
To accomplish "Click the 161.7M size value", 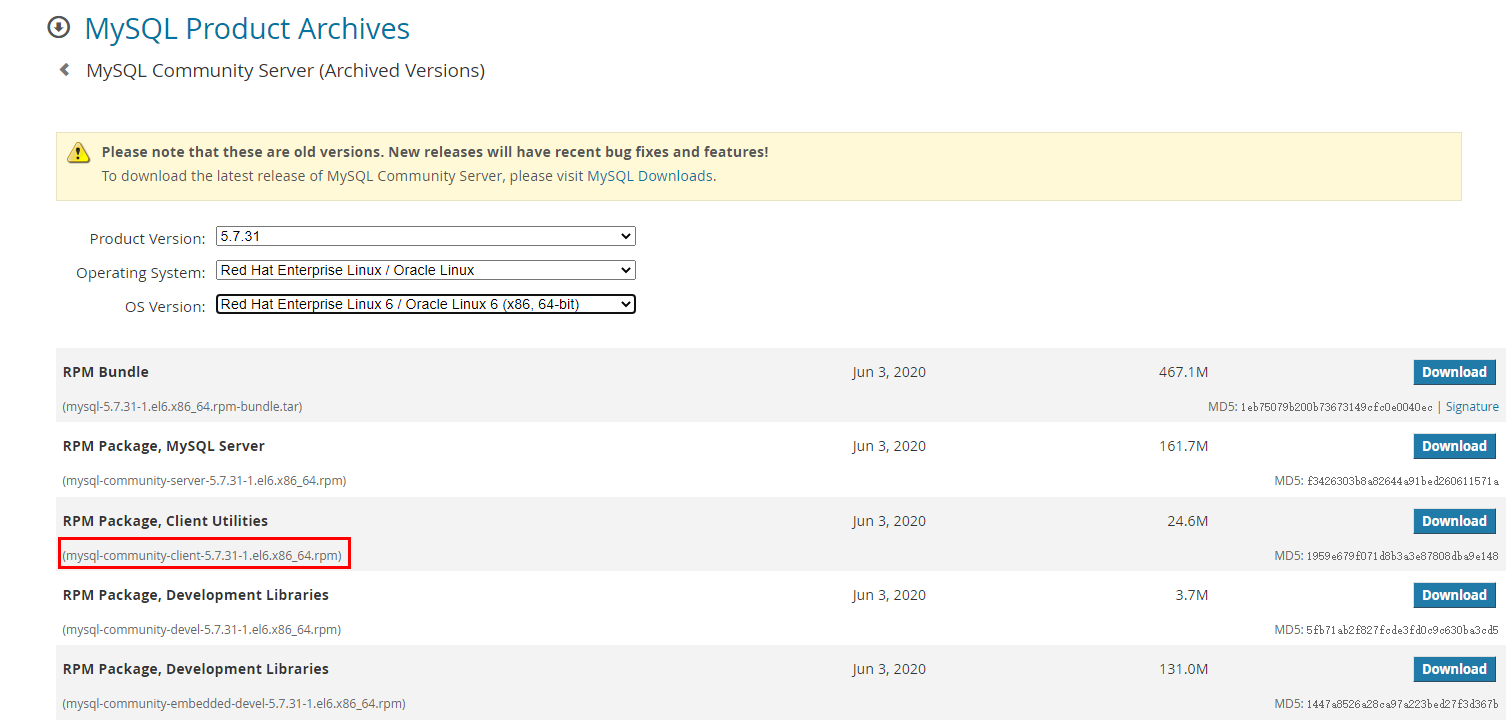I will coord(1184,446).
